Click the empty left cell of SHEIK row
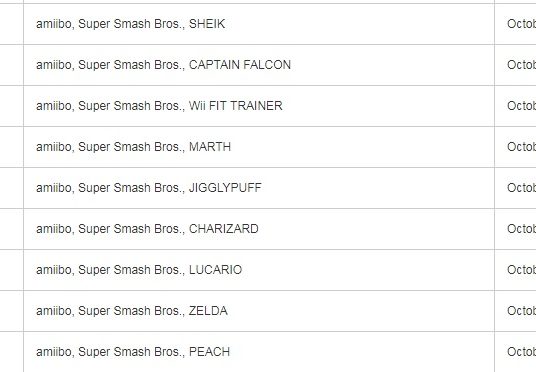 pos(11,24)
